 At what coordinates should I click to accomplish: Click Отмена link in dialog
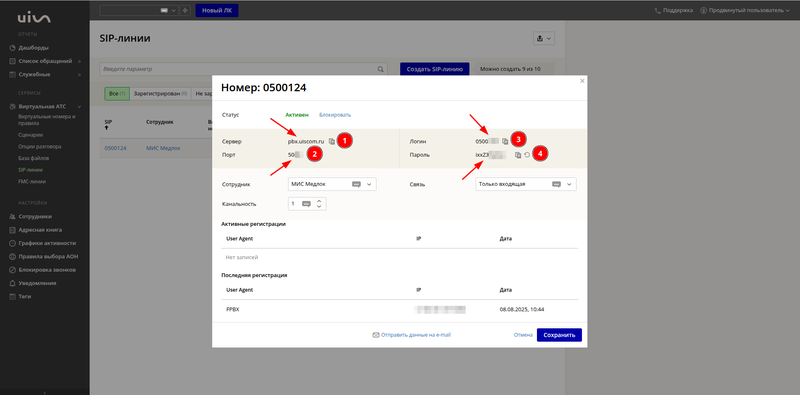(523, 335)
